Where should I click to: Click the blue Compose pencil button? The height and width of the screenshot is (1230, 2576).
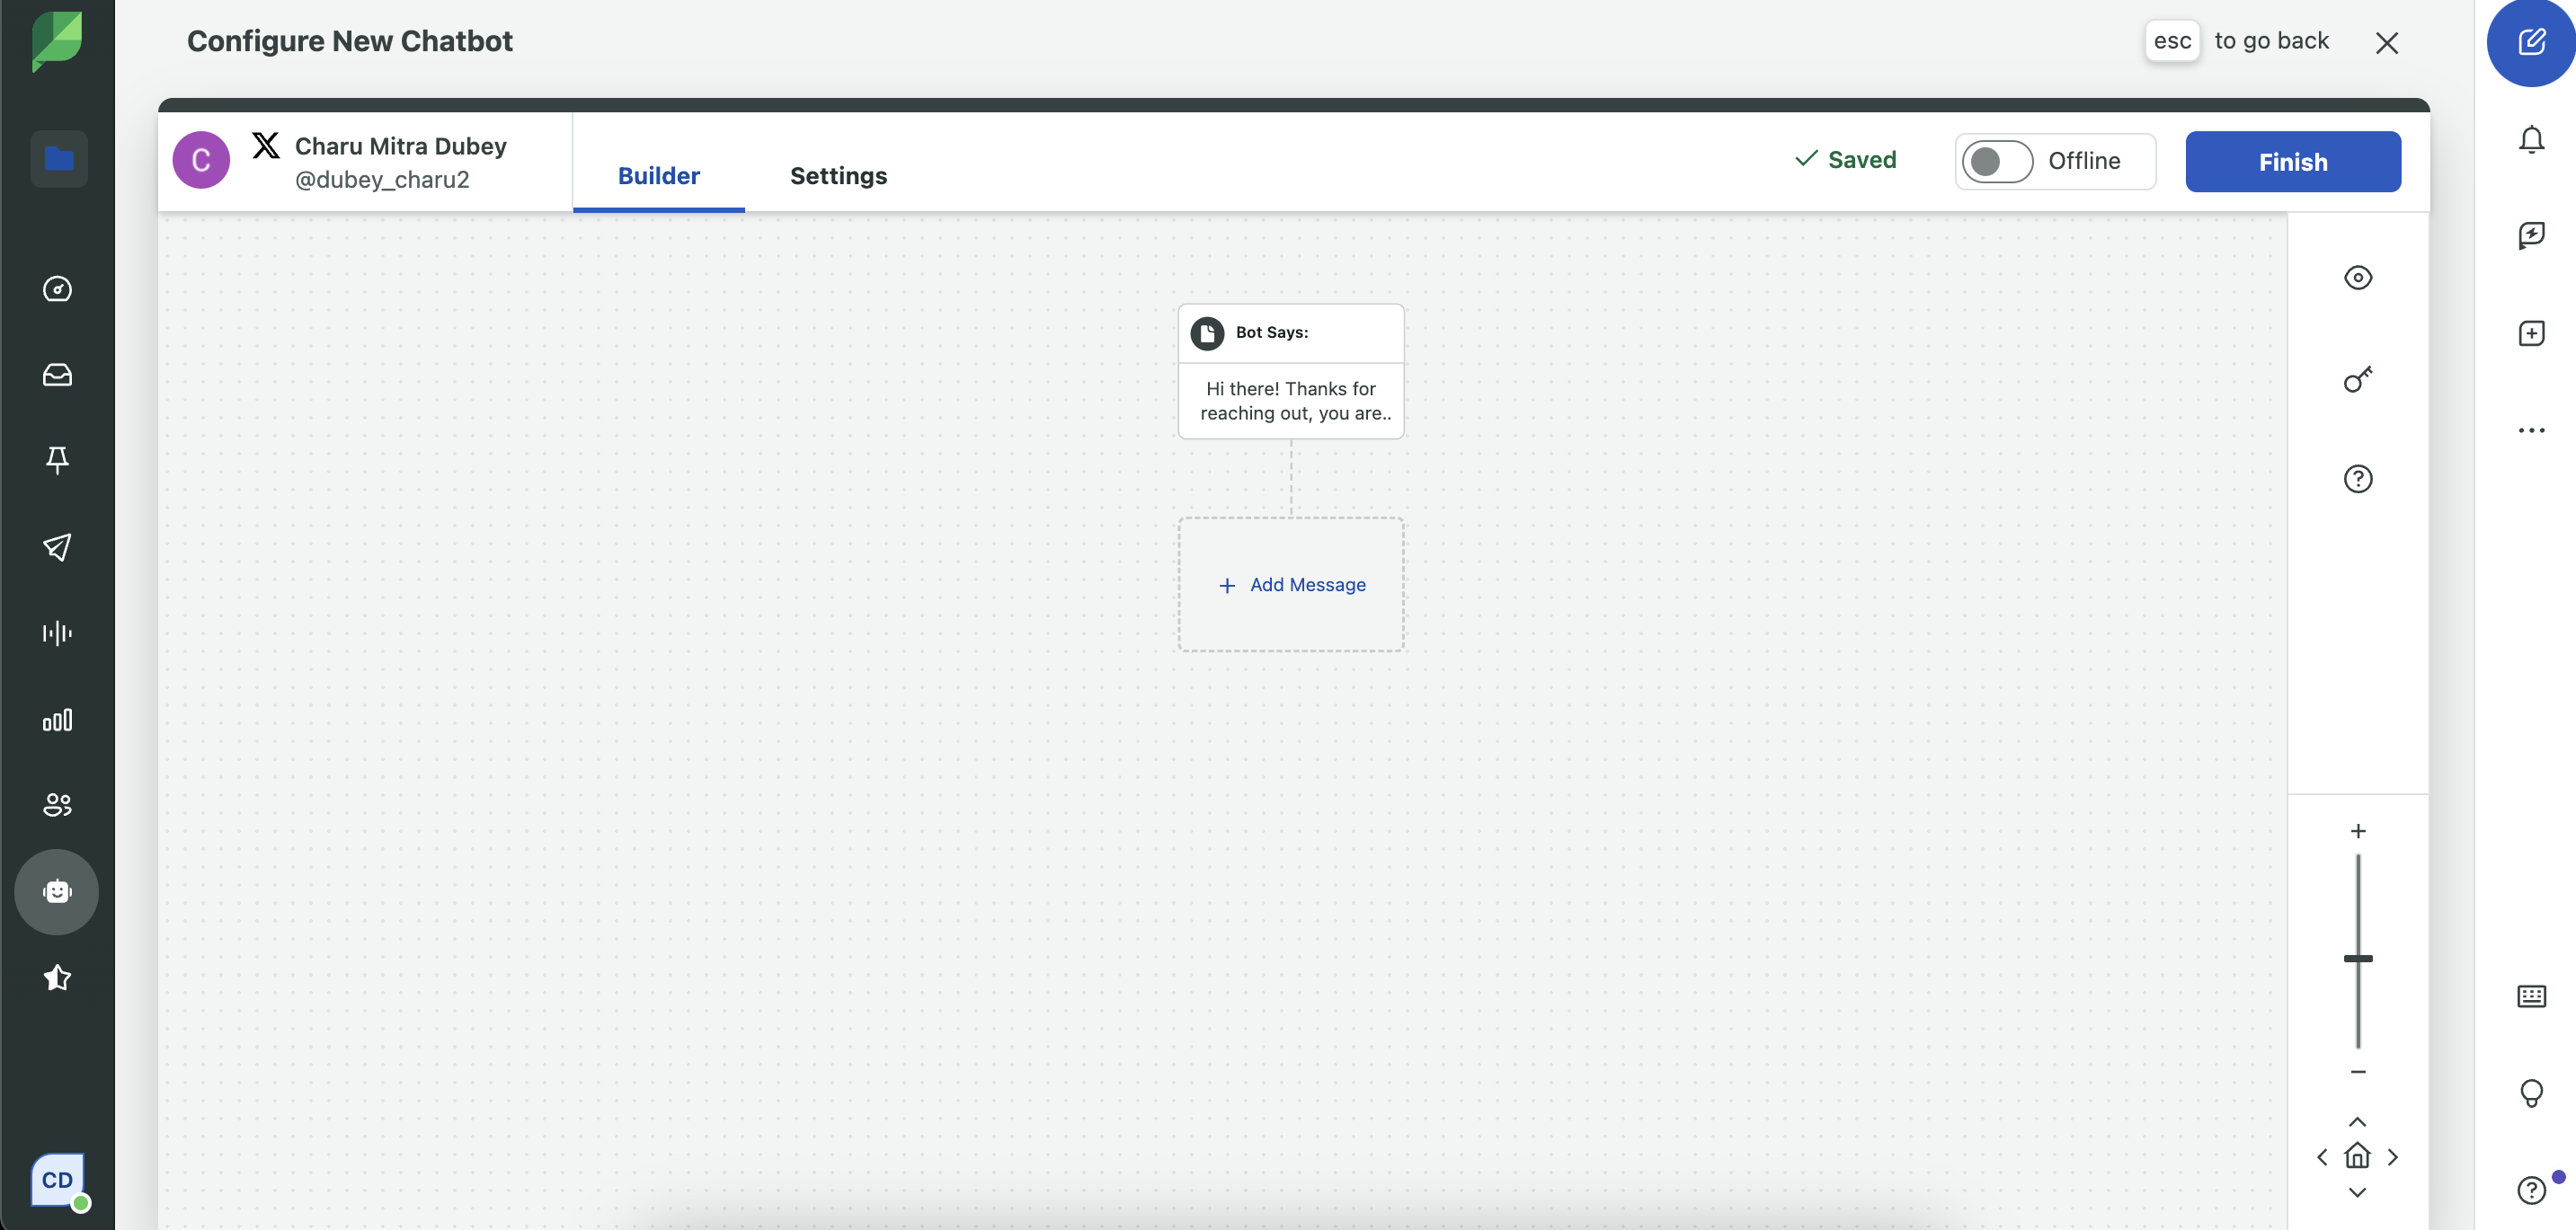tap(2531, 42)
